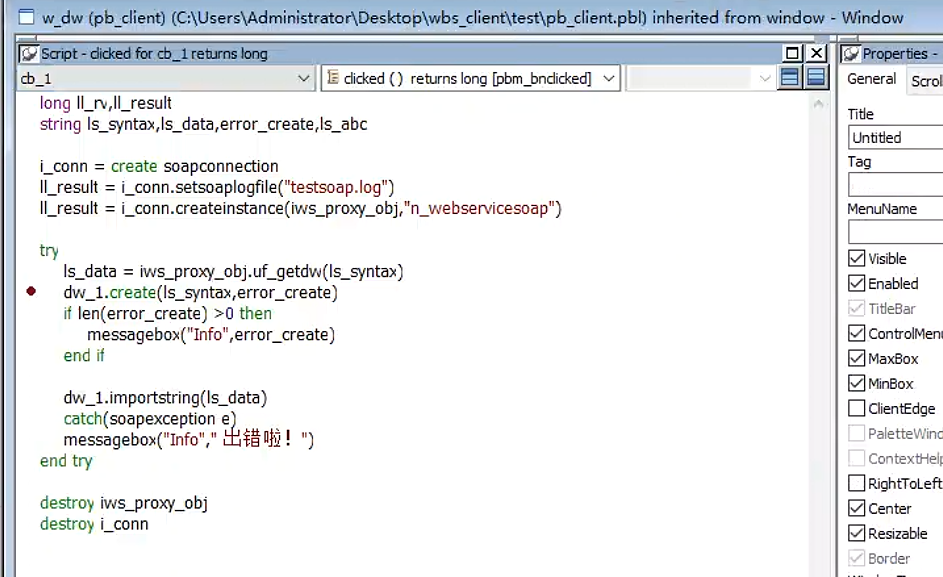Click the 'destroy iws_proxy_obj' line

click(x=123, y=504)
